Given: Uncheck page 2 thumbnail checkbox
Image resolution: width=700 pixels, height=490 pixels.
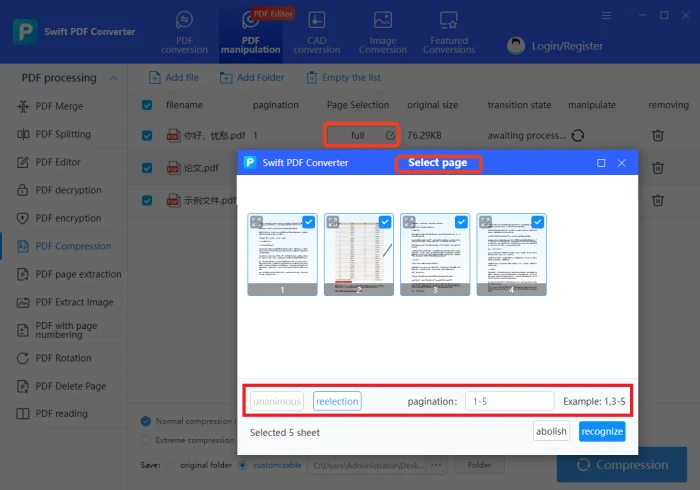Looking at the screenshot, I should click(x=385, y=222).
